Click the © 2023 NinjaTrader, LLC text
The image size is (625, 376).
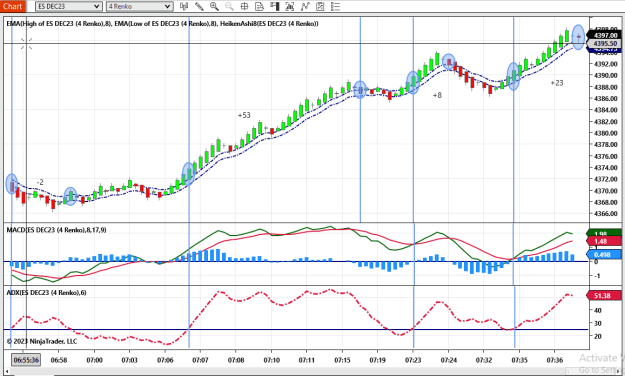click(42, 341)
